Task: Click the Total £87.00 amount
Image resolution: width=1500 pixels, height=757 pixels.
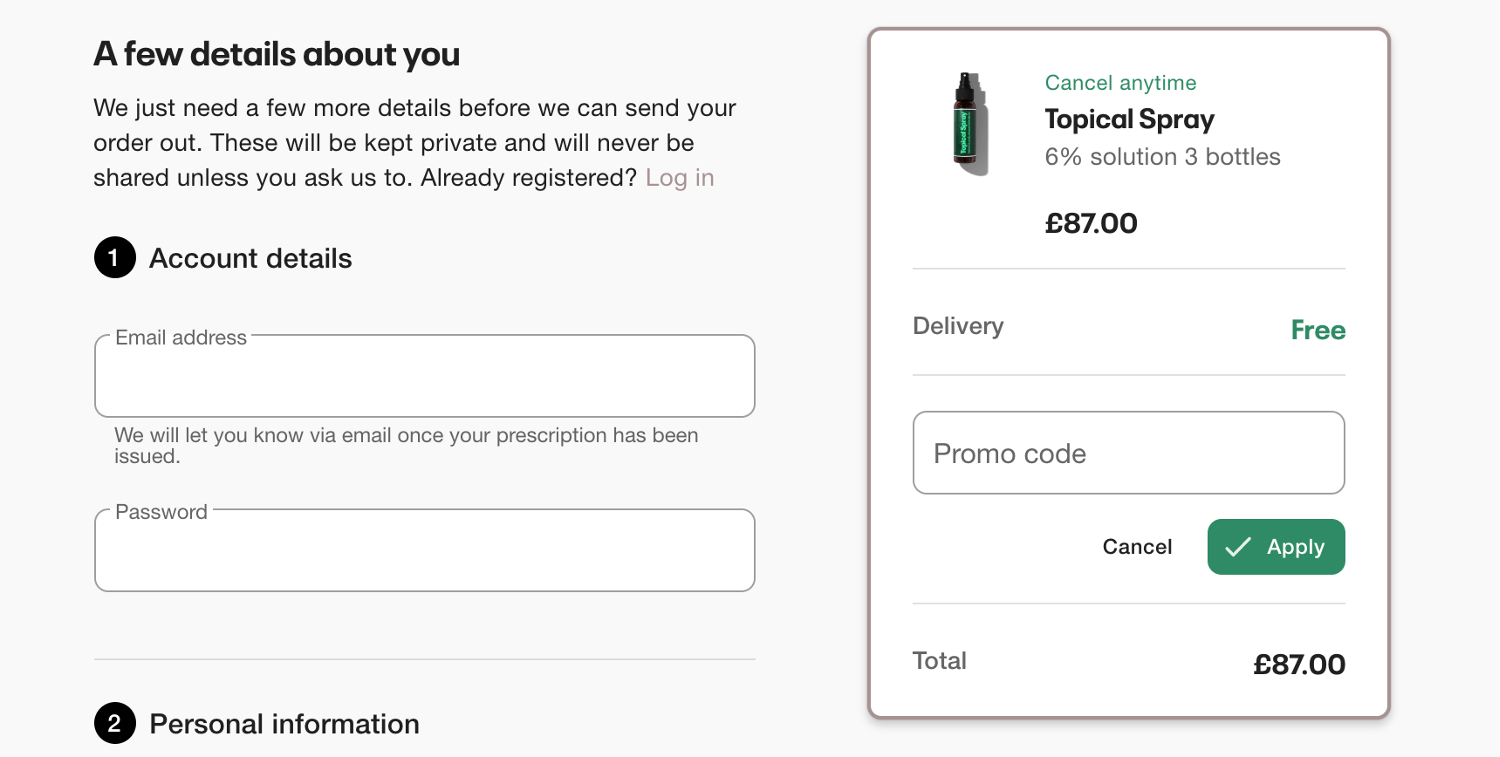Action: [x=1299, y=664]
